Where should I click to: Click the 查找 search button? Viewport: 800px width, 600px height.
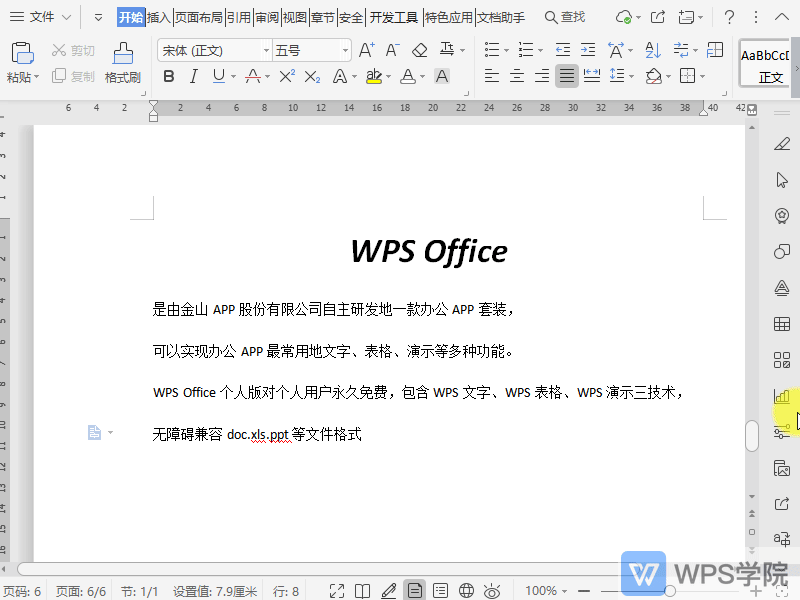[565, 17]
